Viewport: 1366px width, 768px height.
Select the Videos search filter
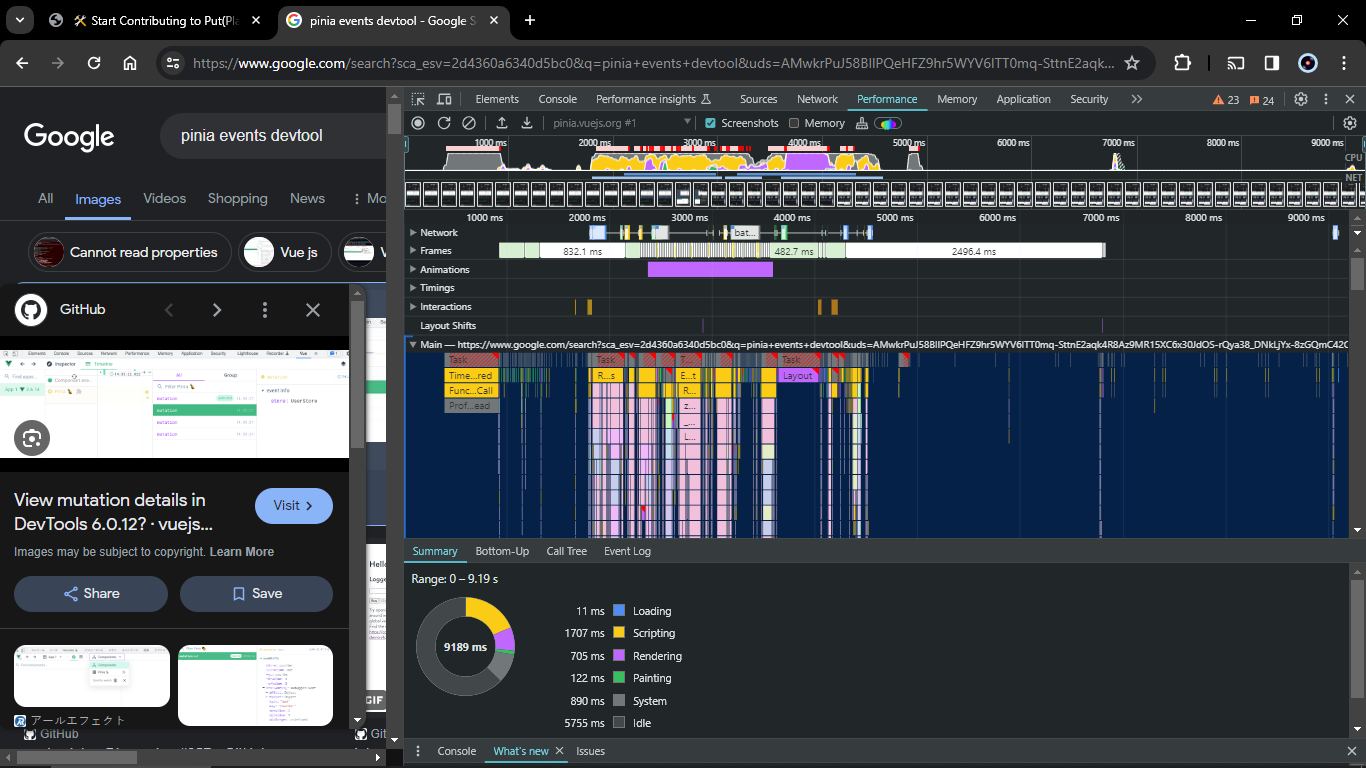click(164, 199)
